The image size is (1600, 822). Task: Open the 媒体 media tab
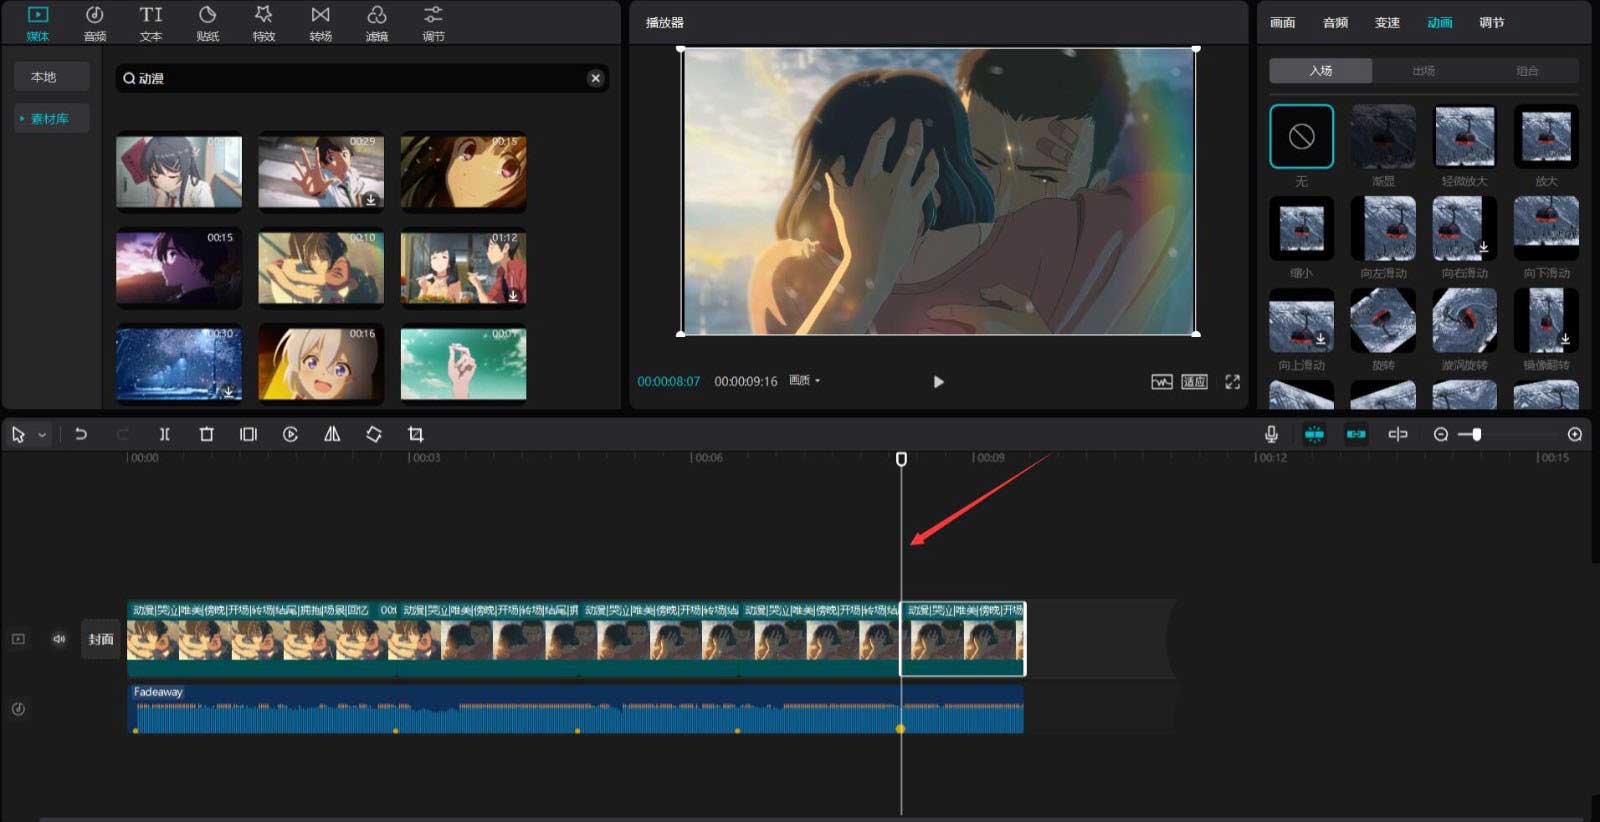[38, 23]
